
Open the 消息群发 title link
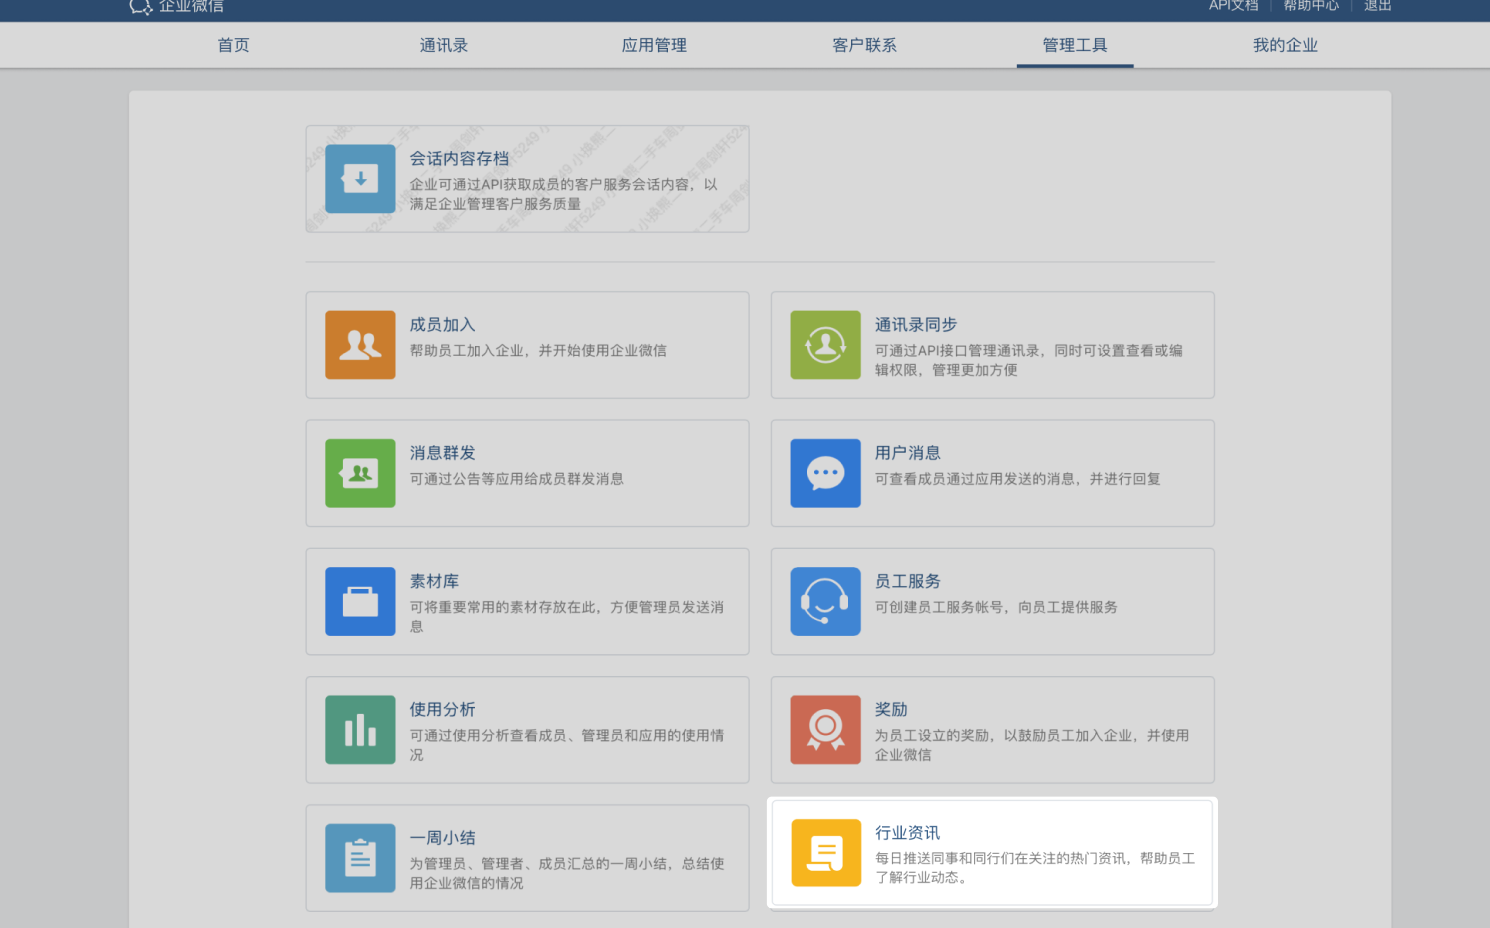coord(442,452)
